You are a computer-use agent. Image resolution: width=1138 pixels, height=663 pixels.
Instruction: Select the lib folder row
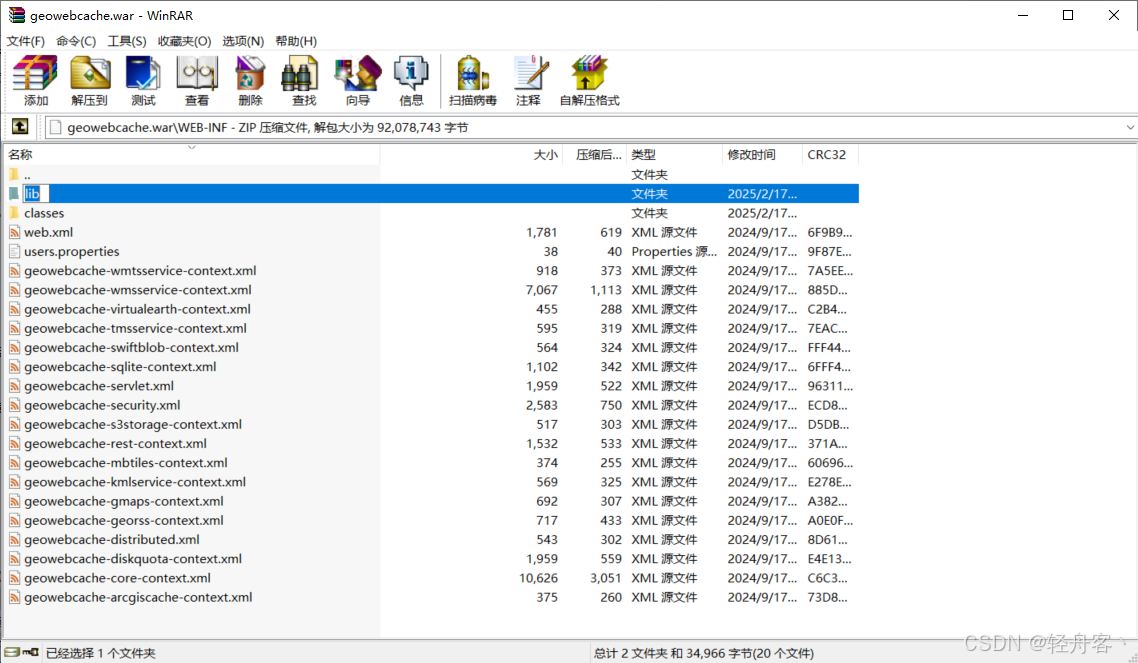(x=432, y=194)
